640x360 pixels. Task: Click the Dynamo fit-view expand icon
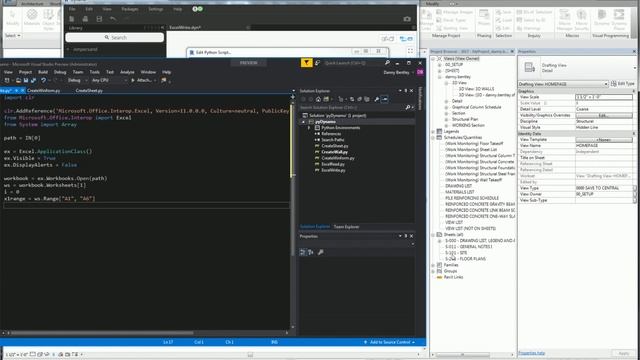410,51
